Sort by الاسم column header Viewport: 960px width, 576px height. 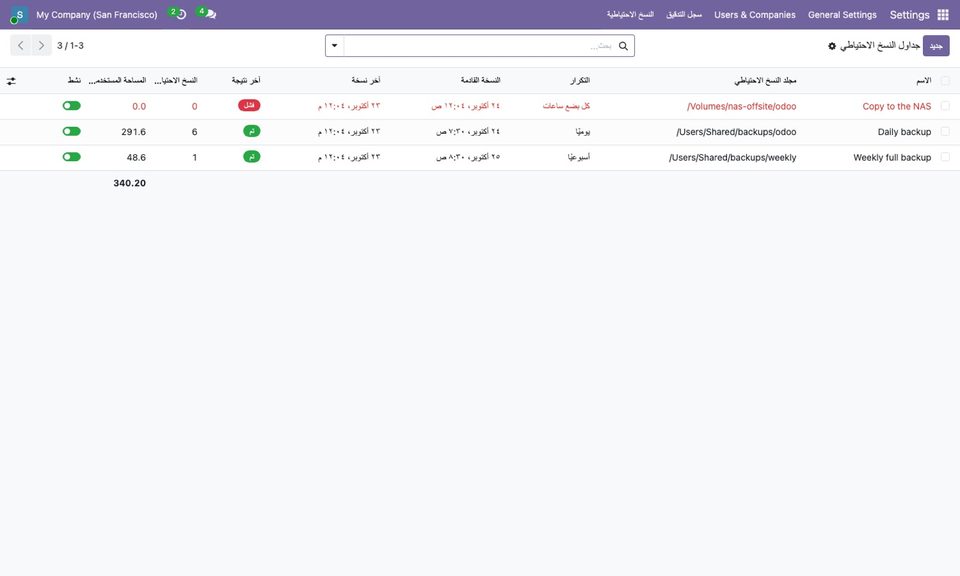click(923, 80)
